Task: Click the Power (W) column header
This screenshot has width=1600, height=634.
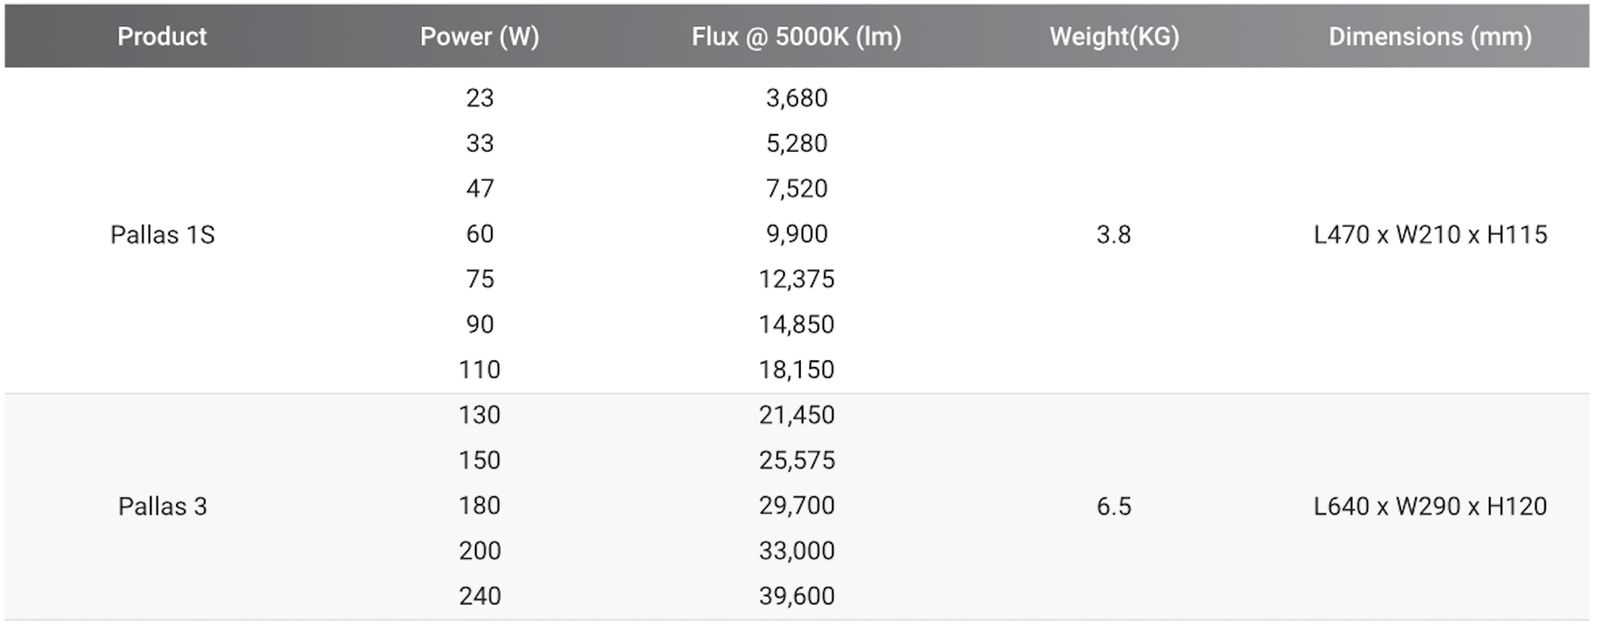Action: 479,37
